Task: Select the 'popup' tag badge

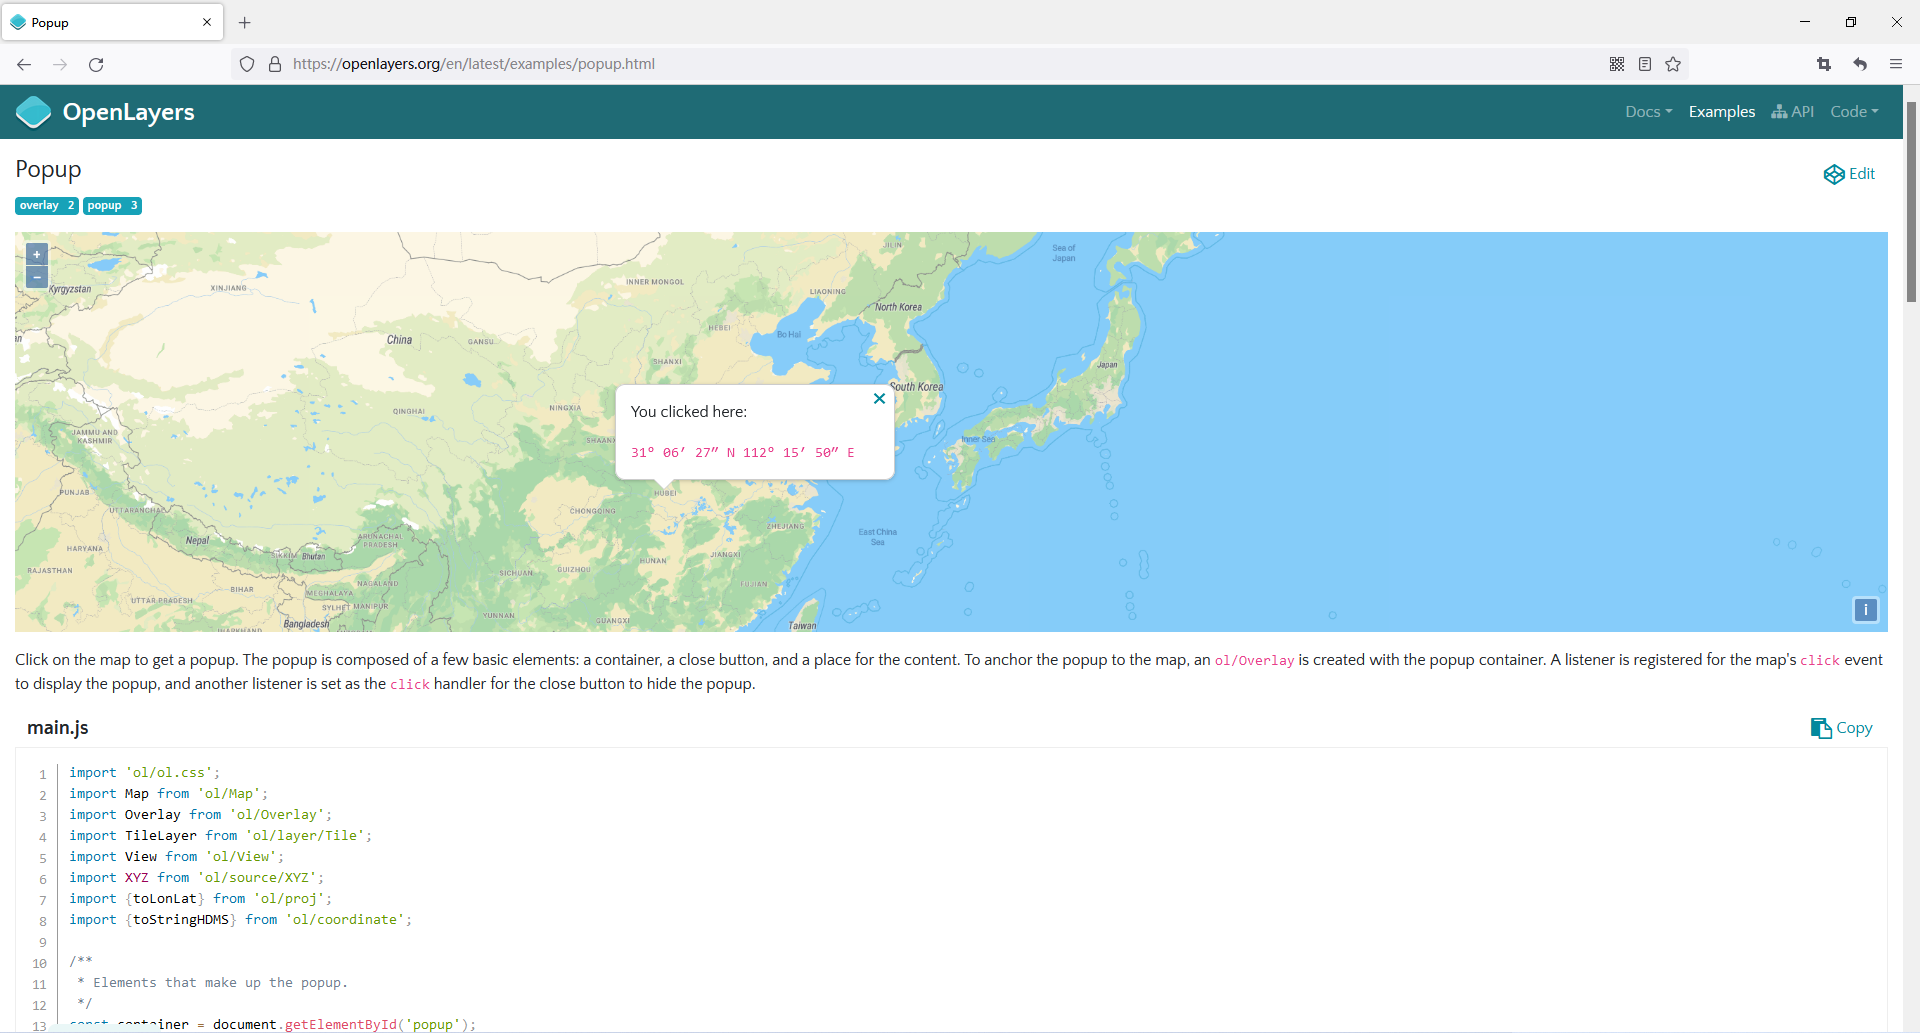Action: [112, 206]
